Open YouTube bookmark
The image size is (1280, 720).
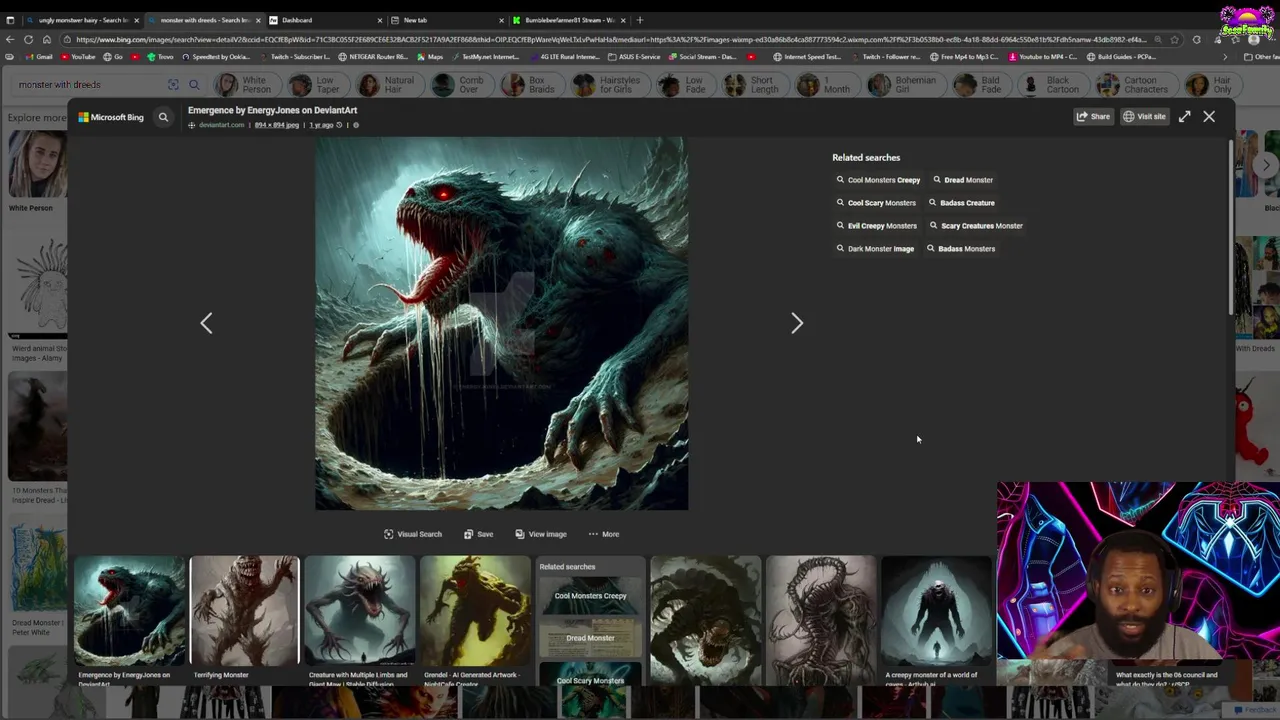[x=77, y=57]
